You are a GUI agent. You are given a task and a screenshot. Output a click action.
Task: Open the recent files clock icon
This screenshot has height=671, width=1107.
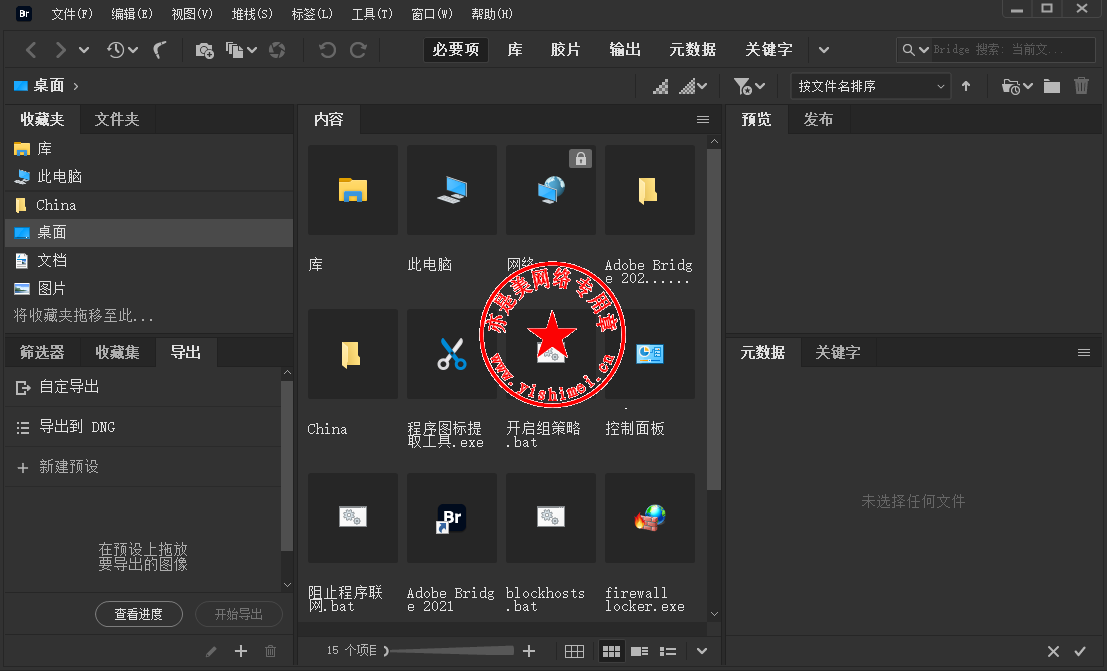(x=116, y=49)
